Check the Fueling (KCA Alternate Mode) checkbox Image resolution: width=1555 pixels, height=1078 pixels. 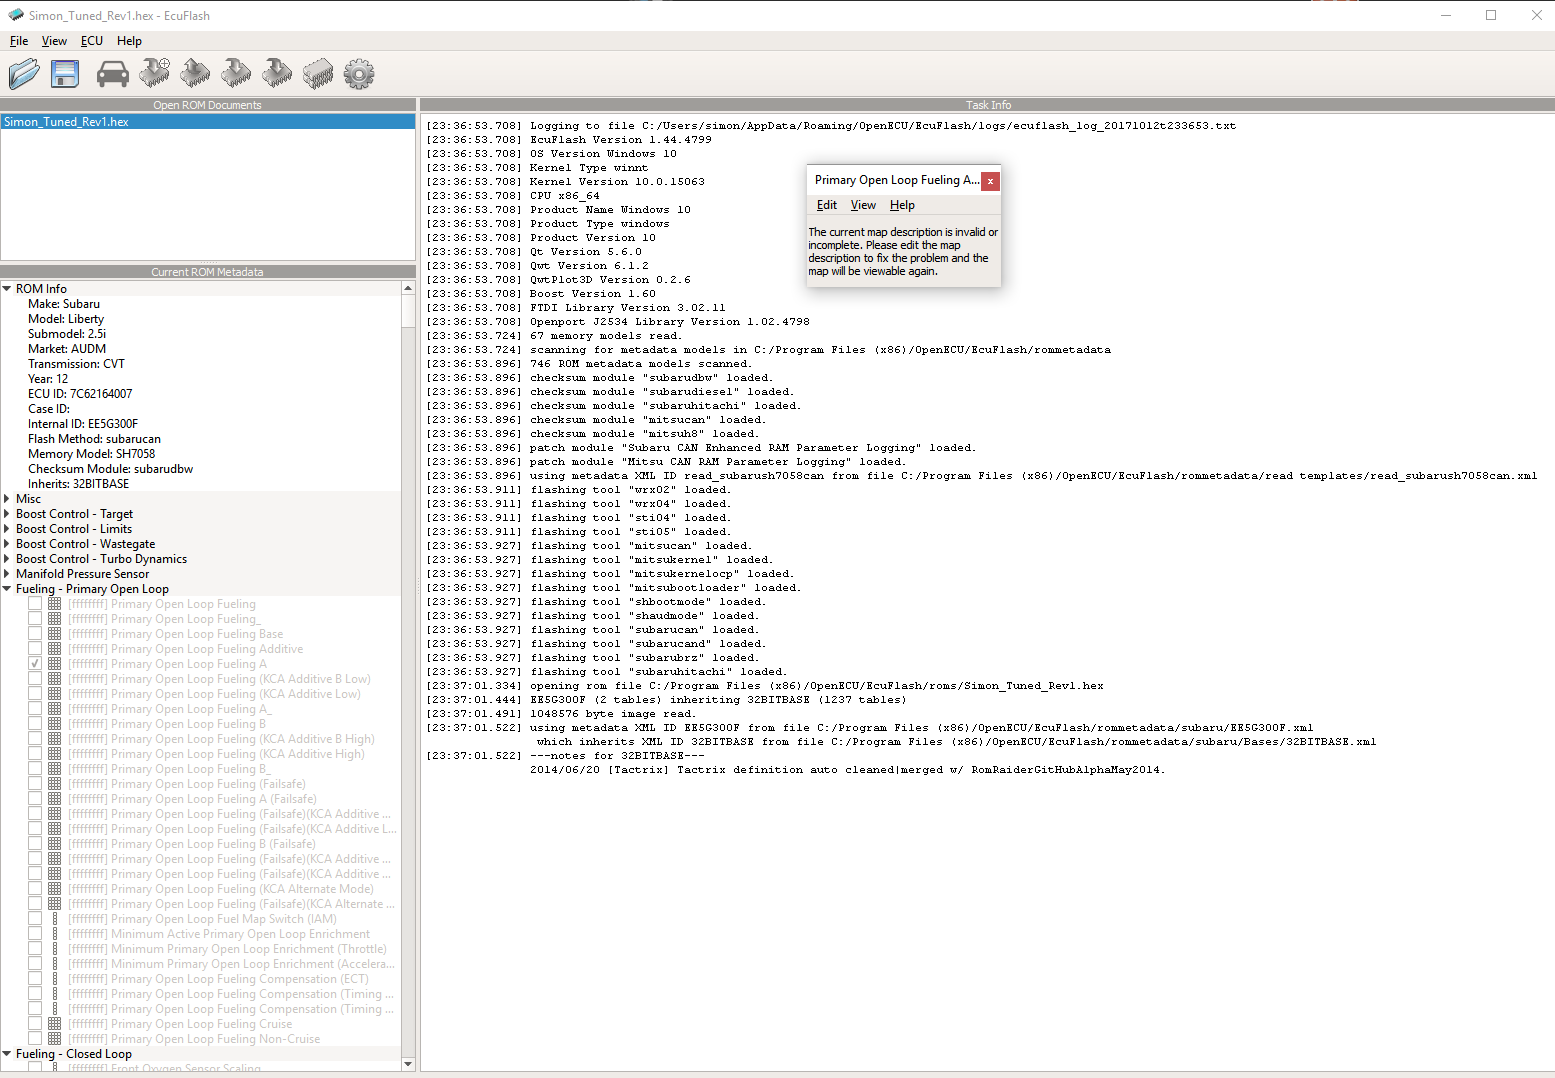click(x=35, y=889)
